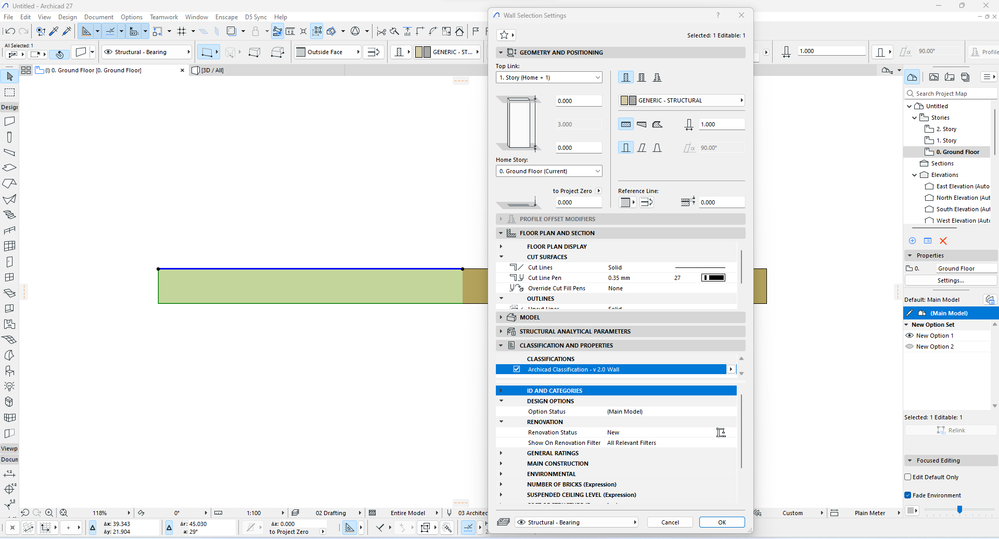Open the Outside Face reference line dropdown

pyautogui.click(x=327, y=52)
